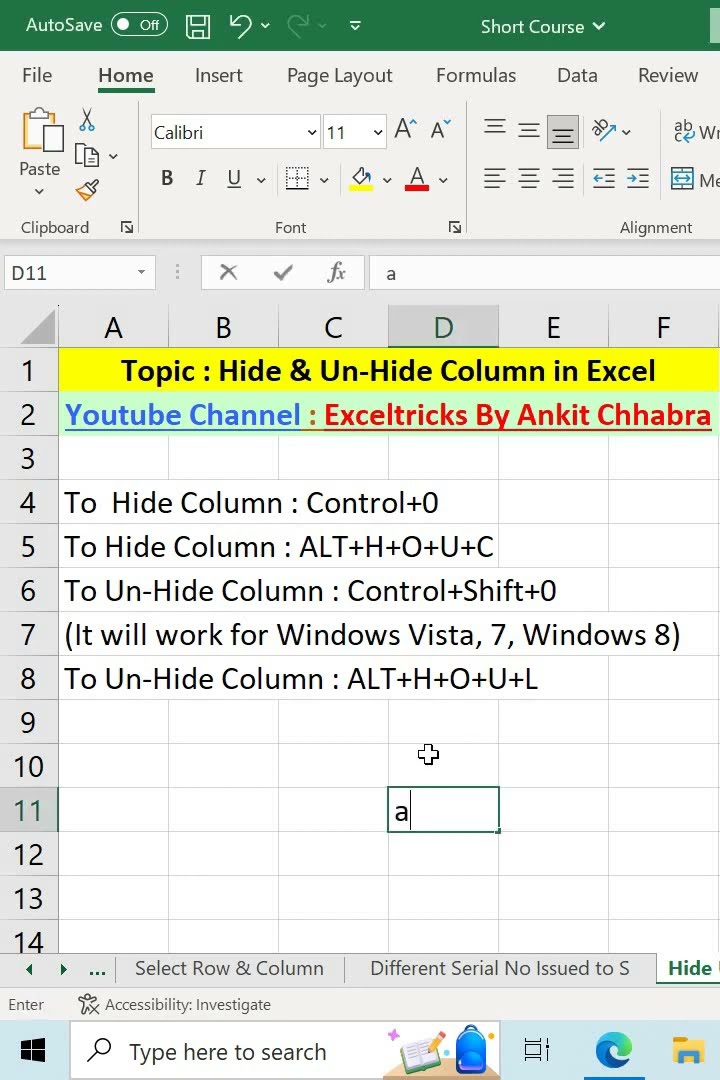Toggle Bottom Align vertical alignment
This screenshot has height=1080, width=720.
click(562, 132)
